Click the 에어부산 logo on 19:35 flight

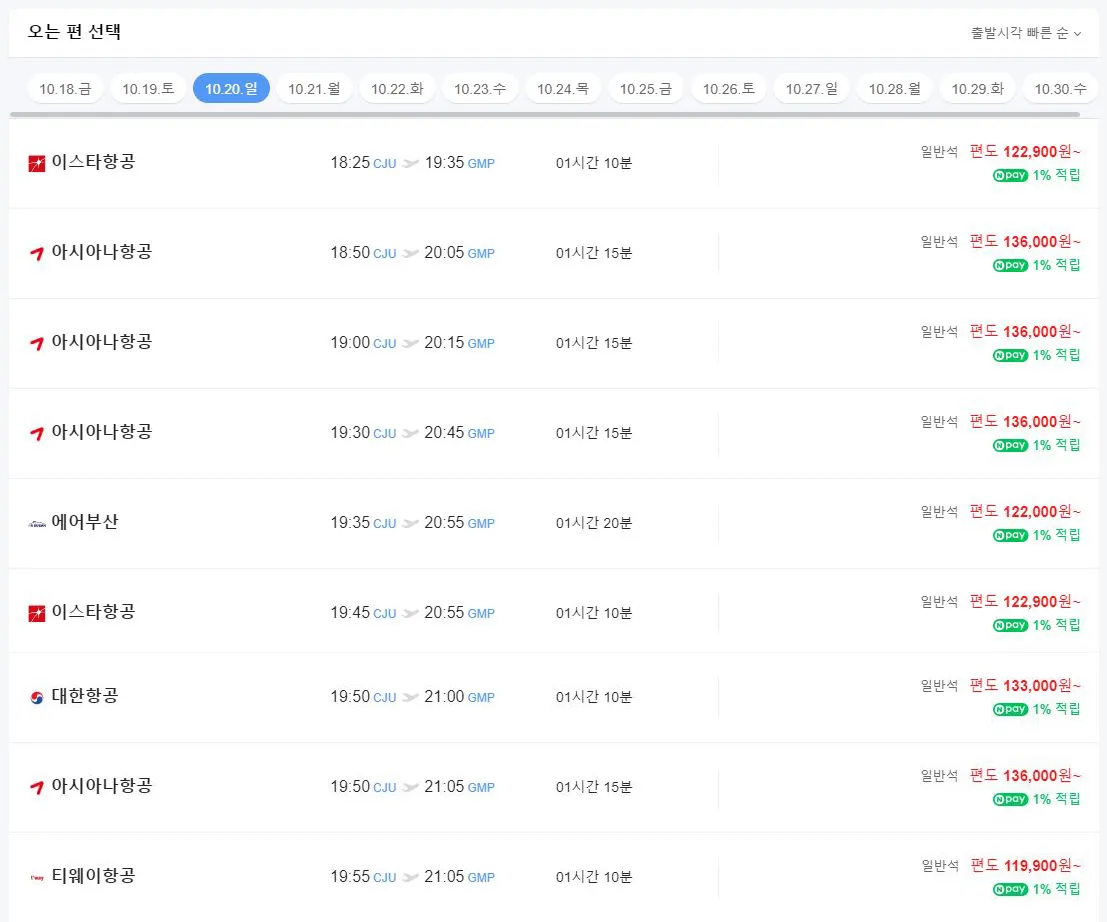(37, 523)
